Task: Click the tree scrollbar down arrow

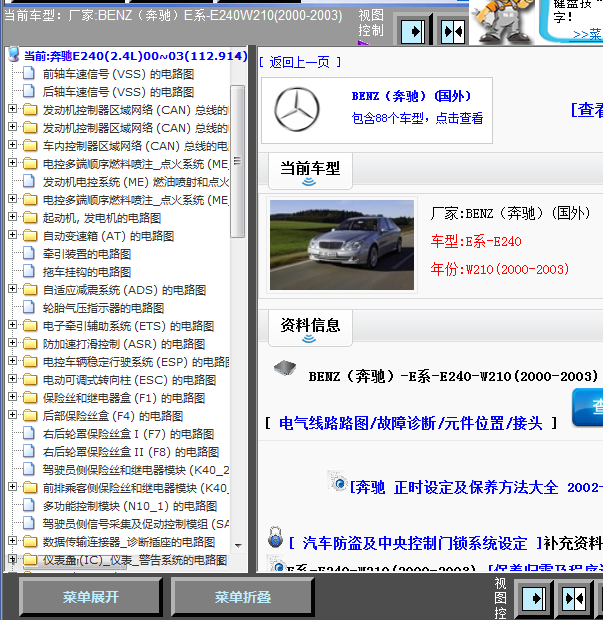Action: [238, 546]
